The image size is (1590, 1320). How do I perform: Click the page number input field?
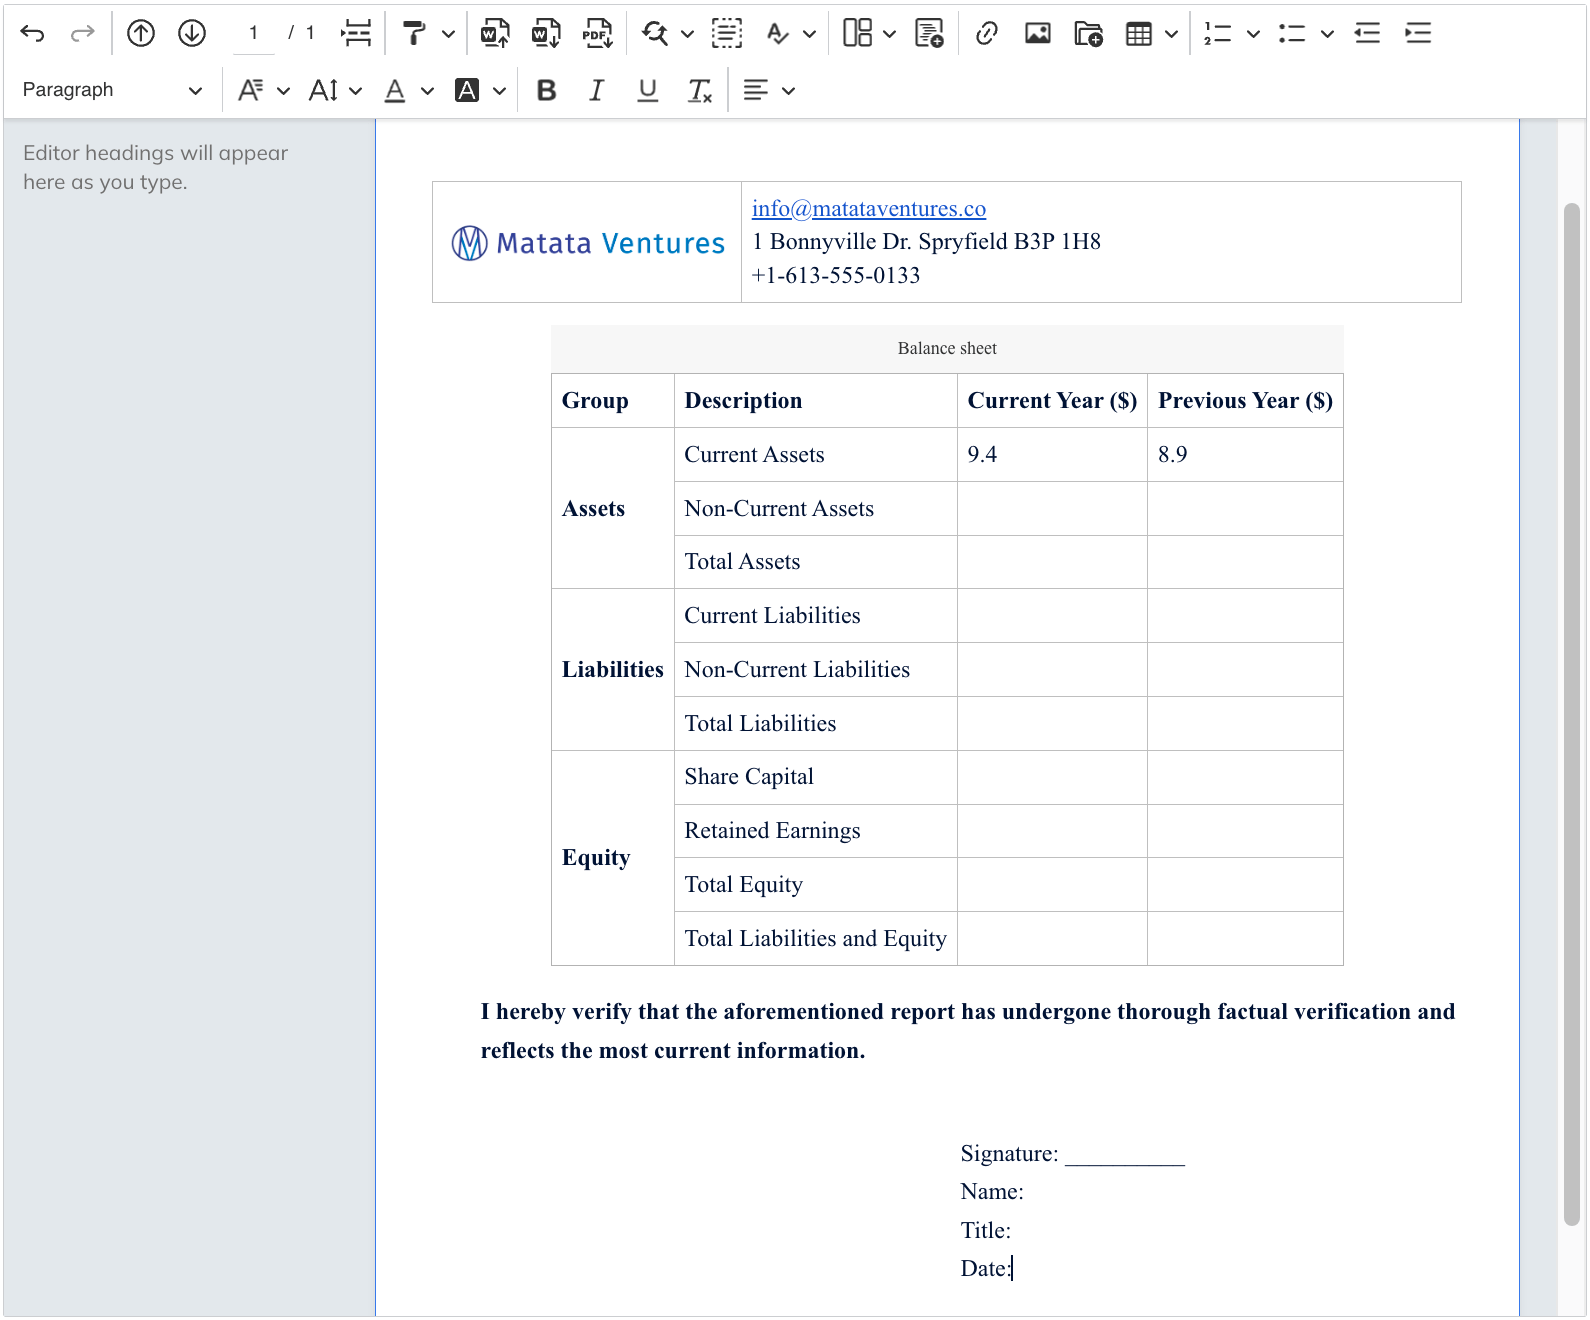coord(254,33)
